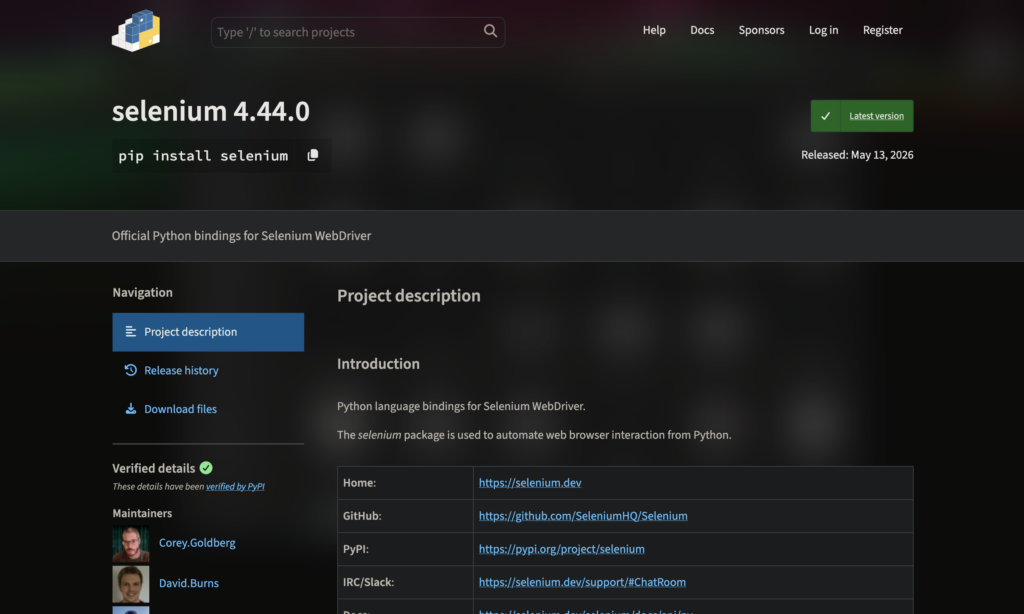Screen dimensions: 1024x614
Task: Click the 'Verified details' heading
Action: pyautogui.click(x=153, y=468)
